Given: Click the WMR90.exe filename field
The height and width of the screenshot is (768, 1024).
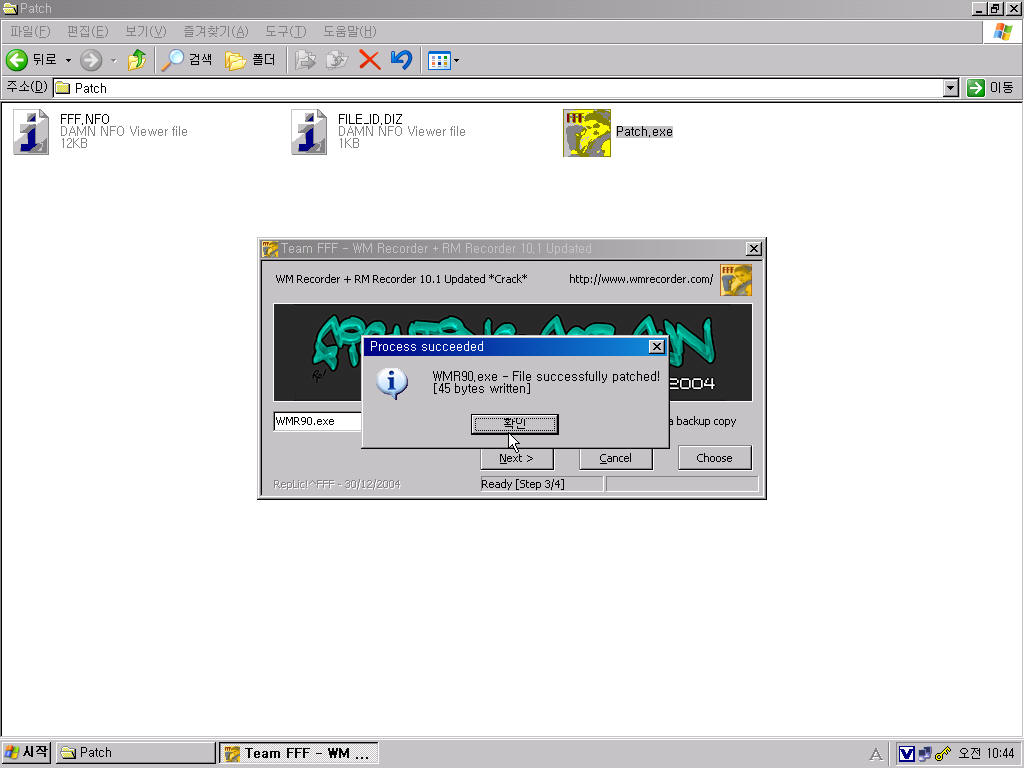Looking at the screenshot, I should [x=317, y=421].
